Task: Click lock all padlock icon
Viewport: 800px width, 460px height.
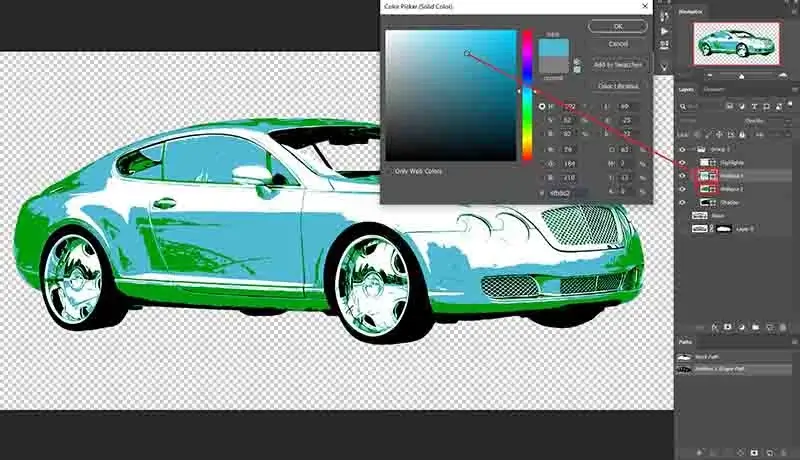Action: (x=742, y=135)
